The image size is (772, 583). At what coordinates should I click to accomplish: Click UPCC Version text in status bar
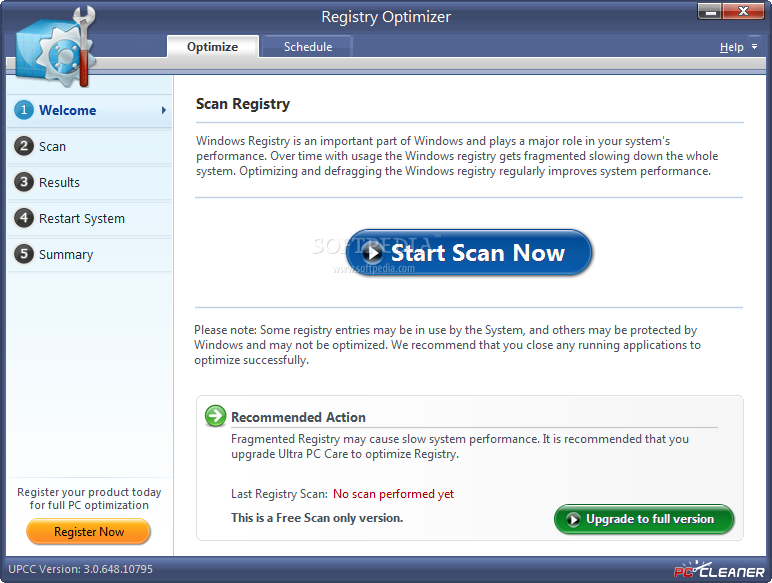point(81,569)
